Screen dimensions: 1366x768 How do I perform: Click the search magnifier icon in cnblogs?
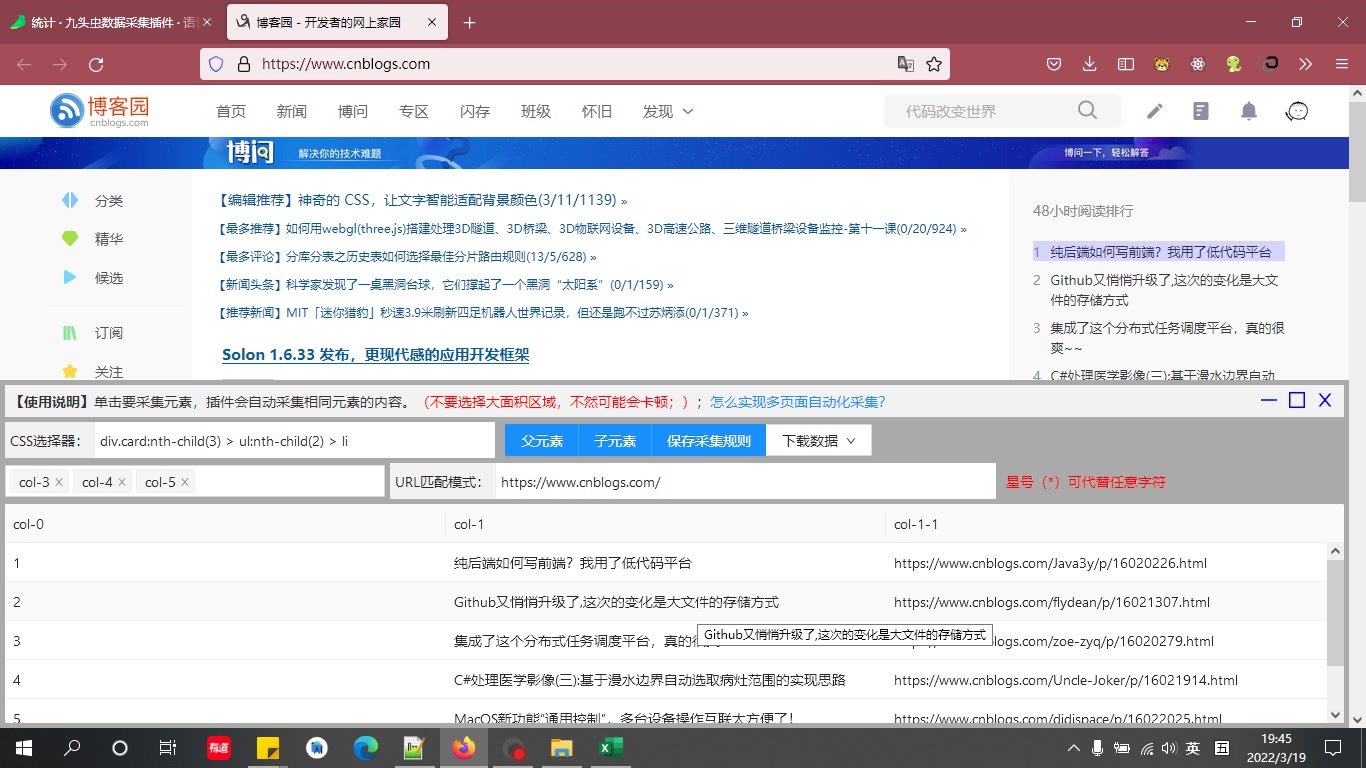[x=1087, y=110]
